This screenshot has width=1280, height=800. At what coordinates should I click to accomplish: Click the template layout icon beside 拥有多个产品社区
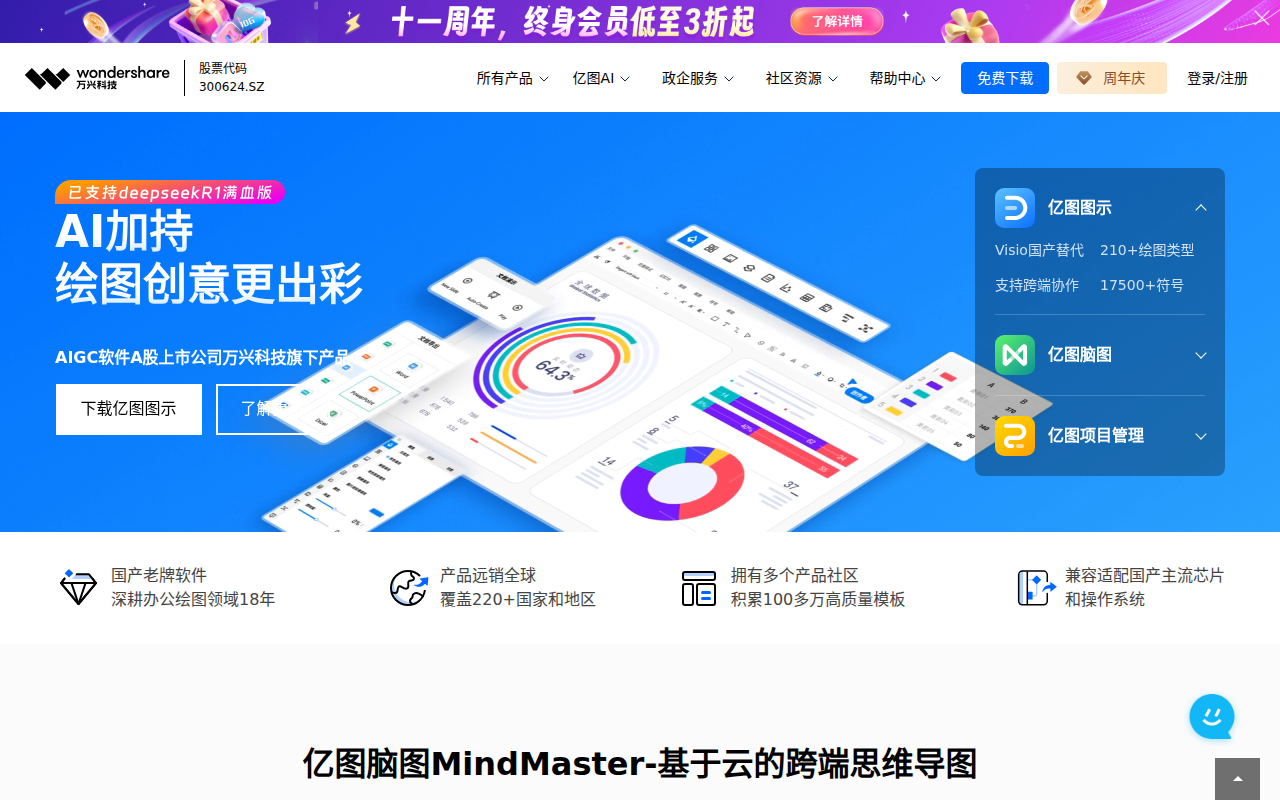[x=699, y=588]
